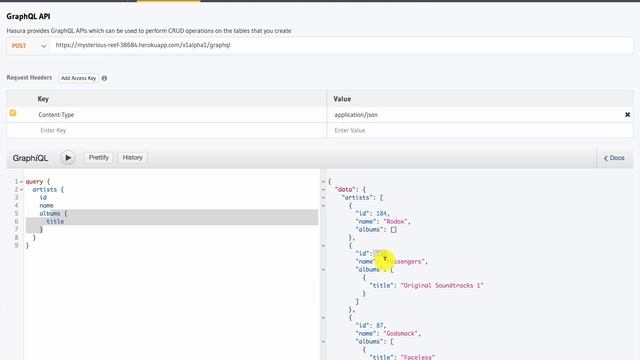Click the id value 87 in results

pos(380,326)
